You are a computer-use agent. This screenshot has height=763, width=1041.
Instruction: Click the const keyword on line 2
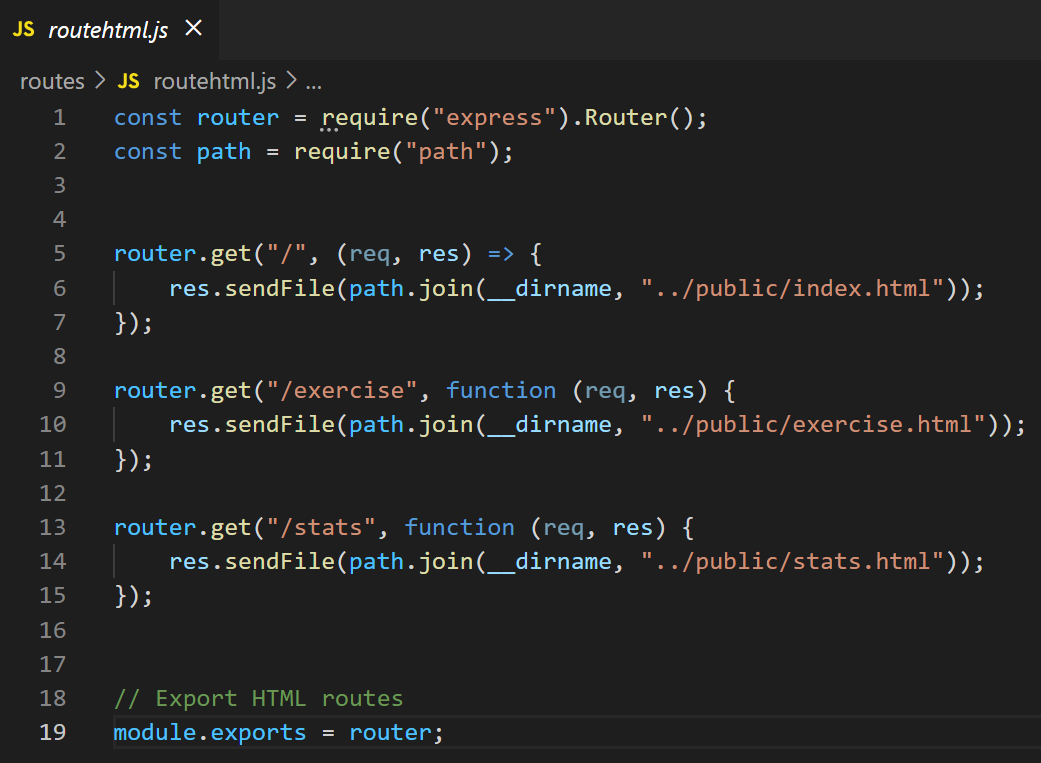point(148,152)
